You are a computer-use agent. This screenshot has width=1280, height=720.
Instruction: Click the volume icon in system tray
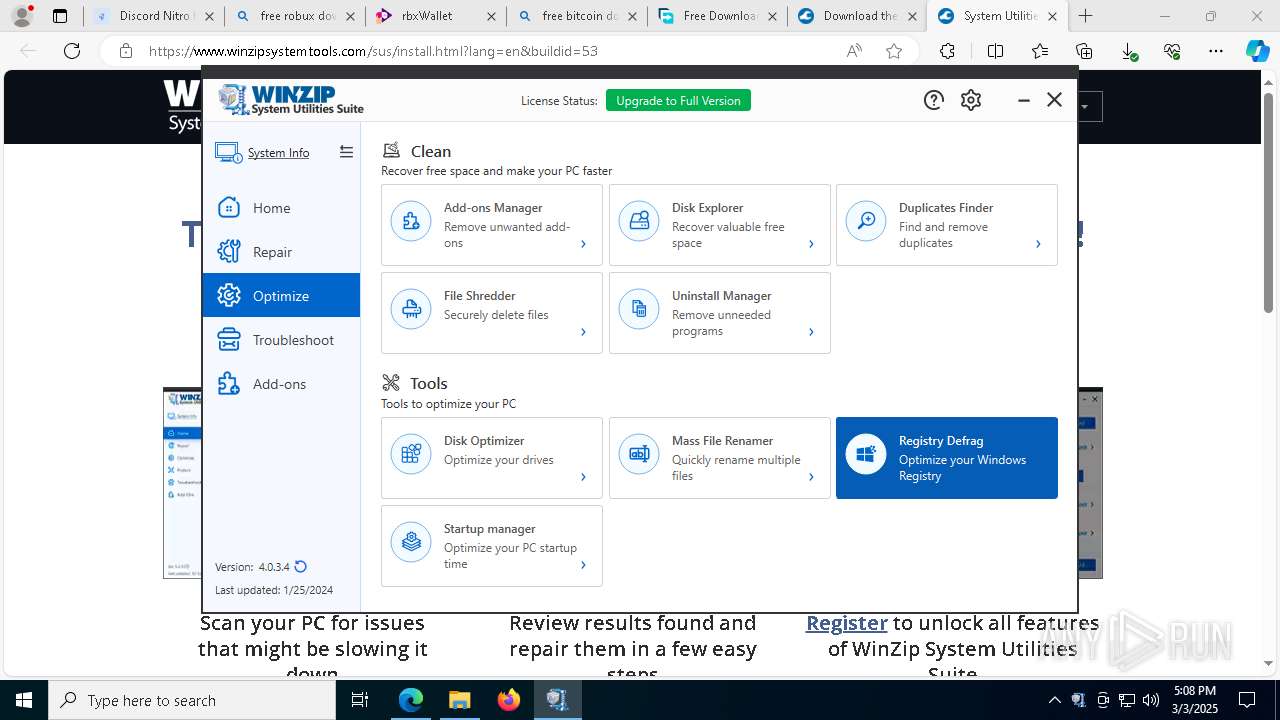[x=1151, y=700]
